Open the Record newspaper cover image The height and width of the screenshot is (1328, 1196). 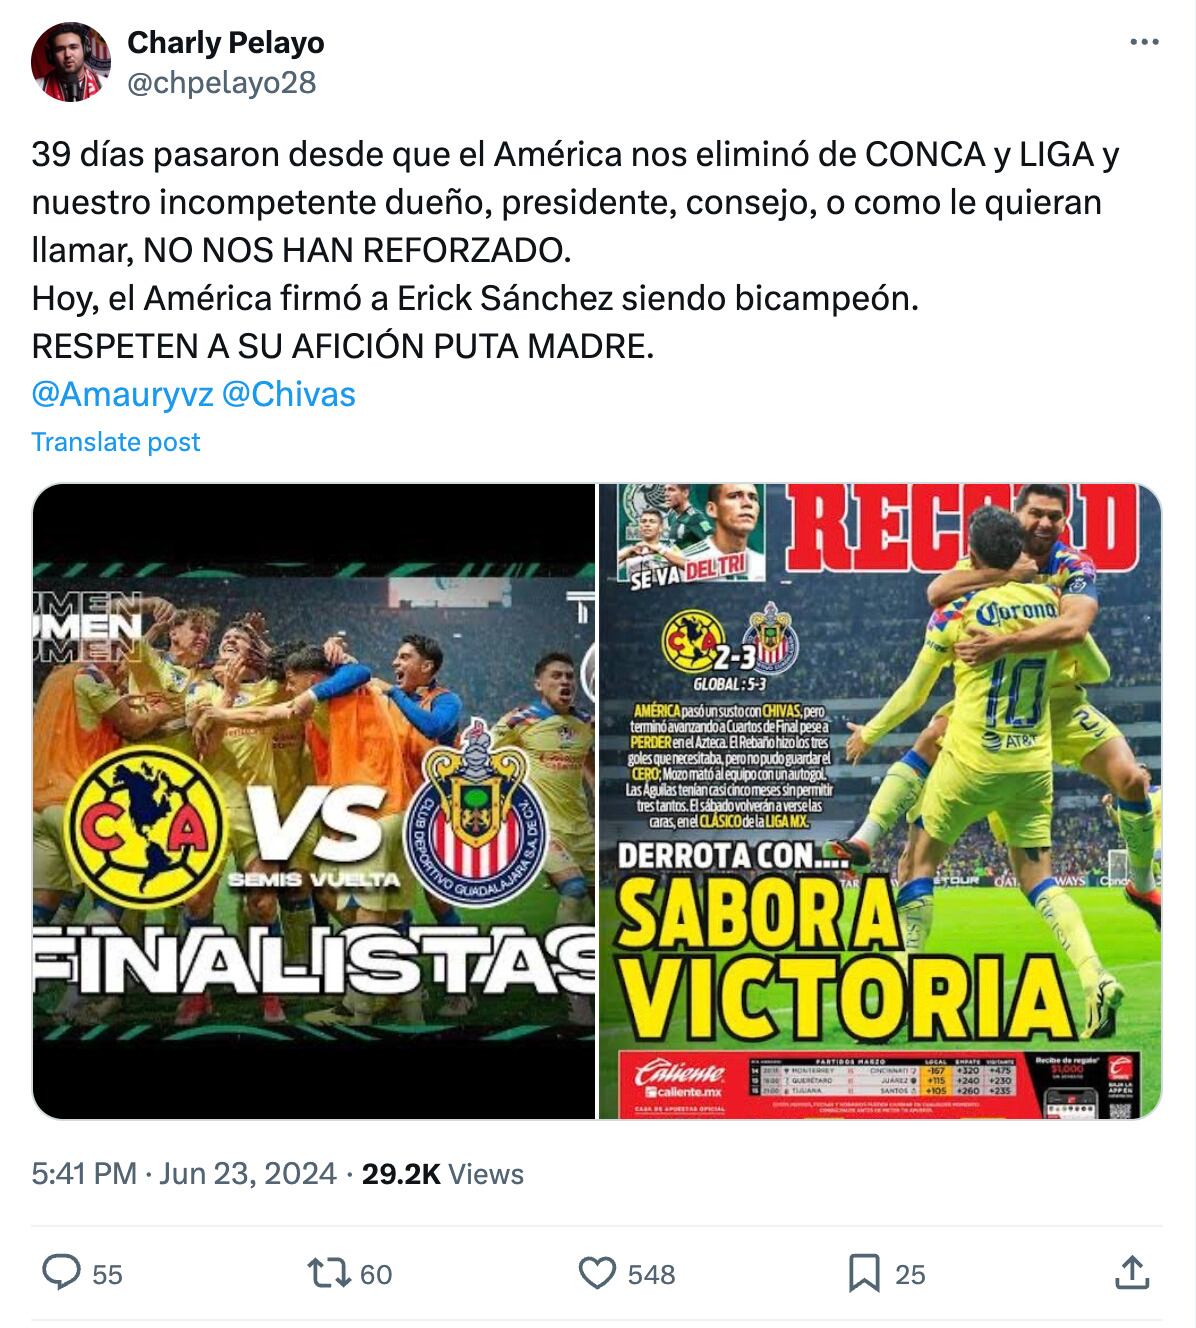click(x=880, y=801)
